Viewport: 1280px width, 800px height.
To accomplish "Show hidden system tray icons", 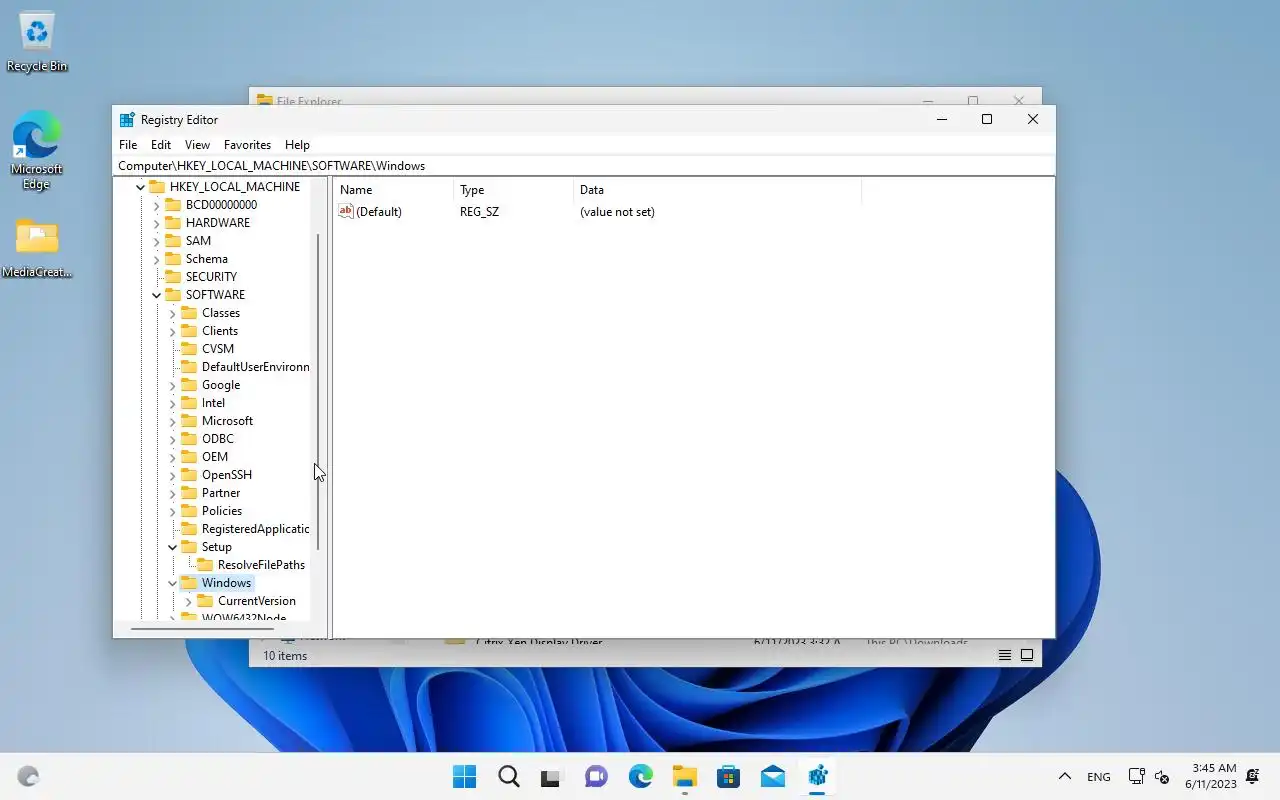I will (1065, 777).
